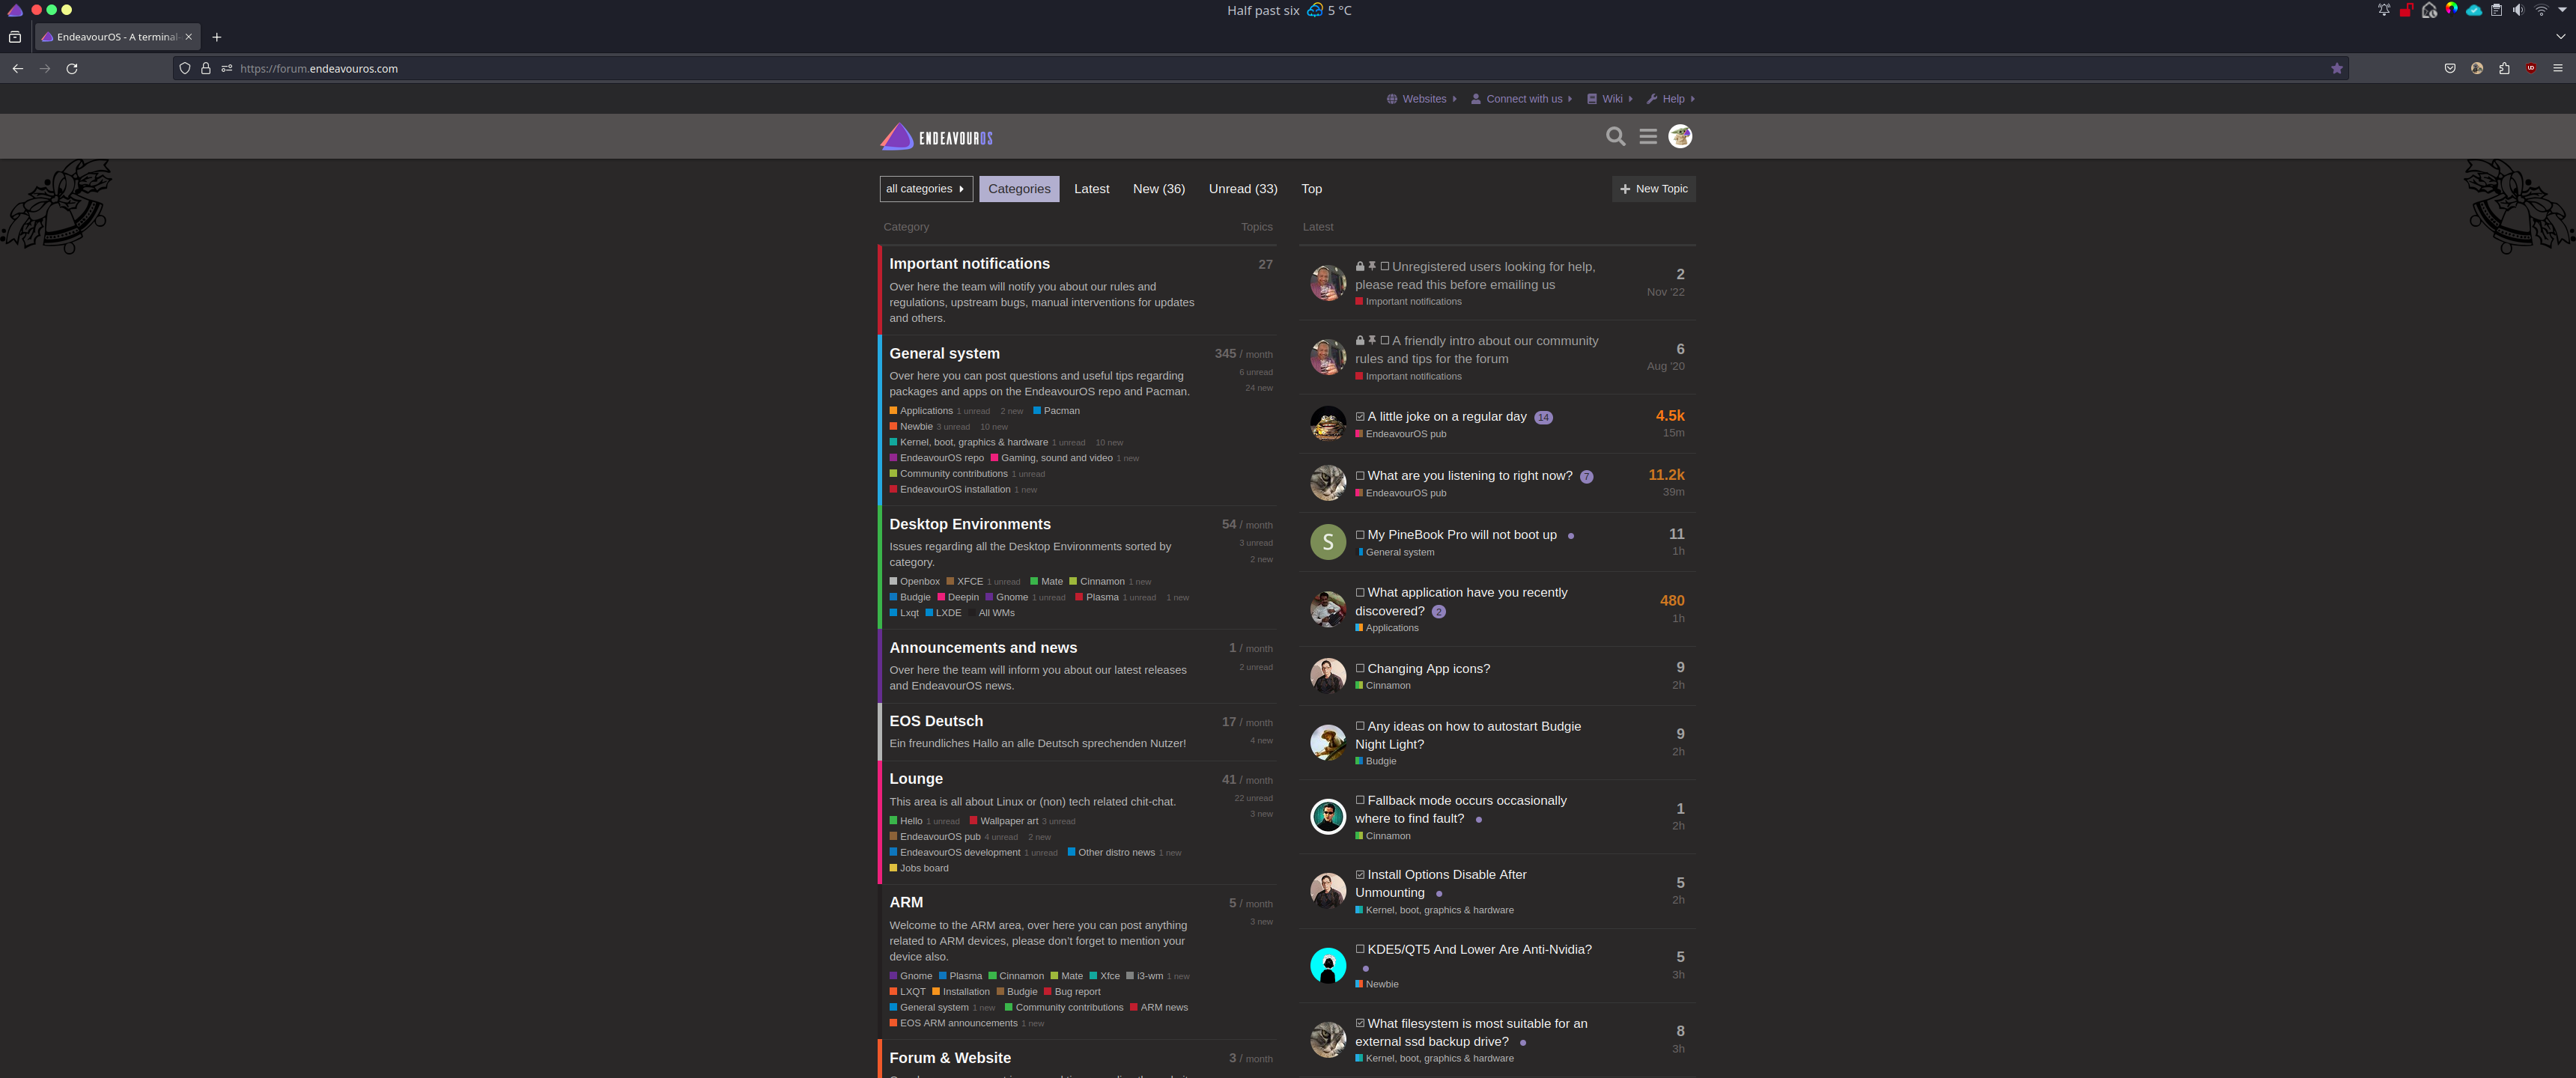The image size is (2576, 1078).
Task: Toggle checkbox for 'What are you listening to right now?'
Action: coord(1360,475)
